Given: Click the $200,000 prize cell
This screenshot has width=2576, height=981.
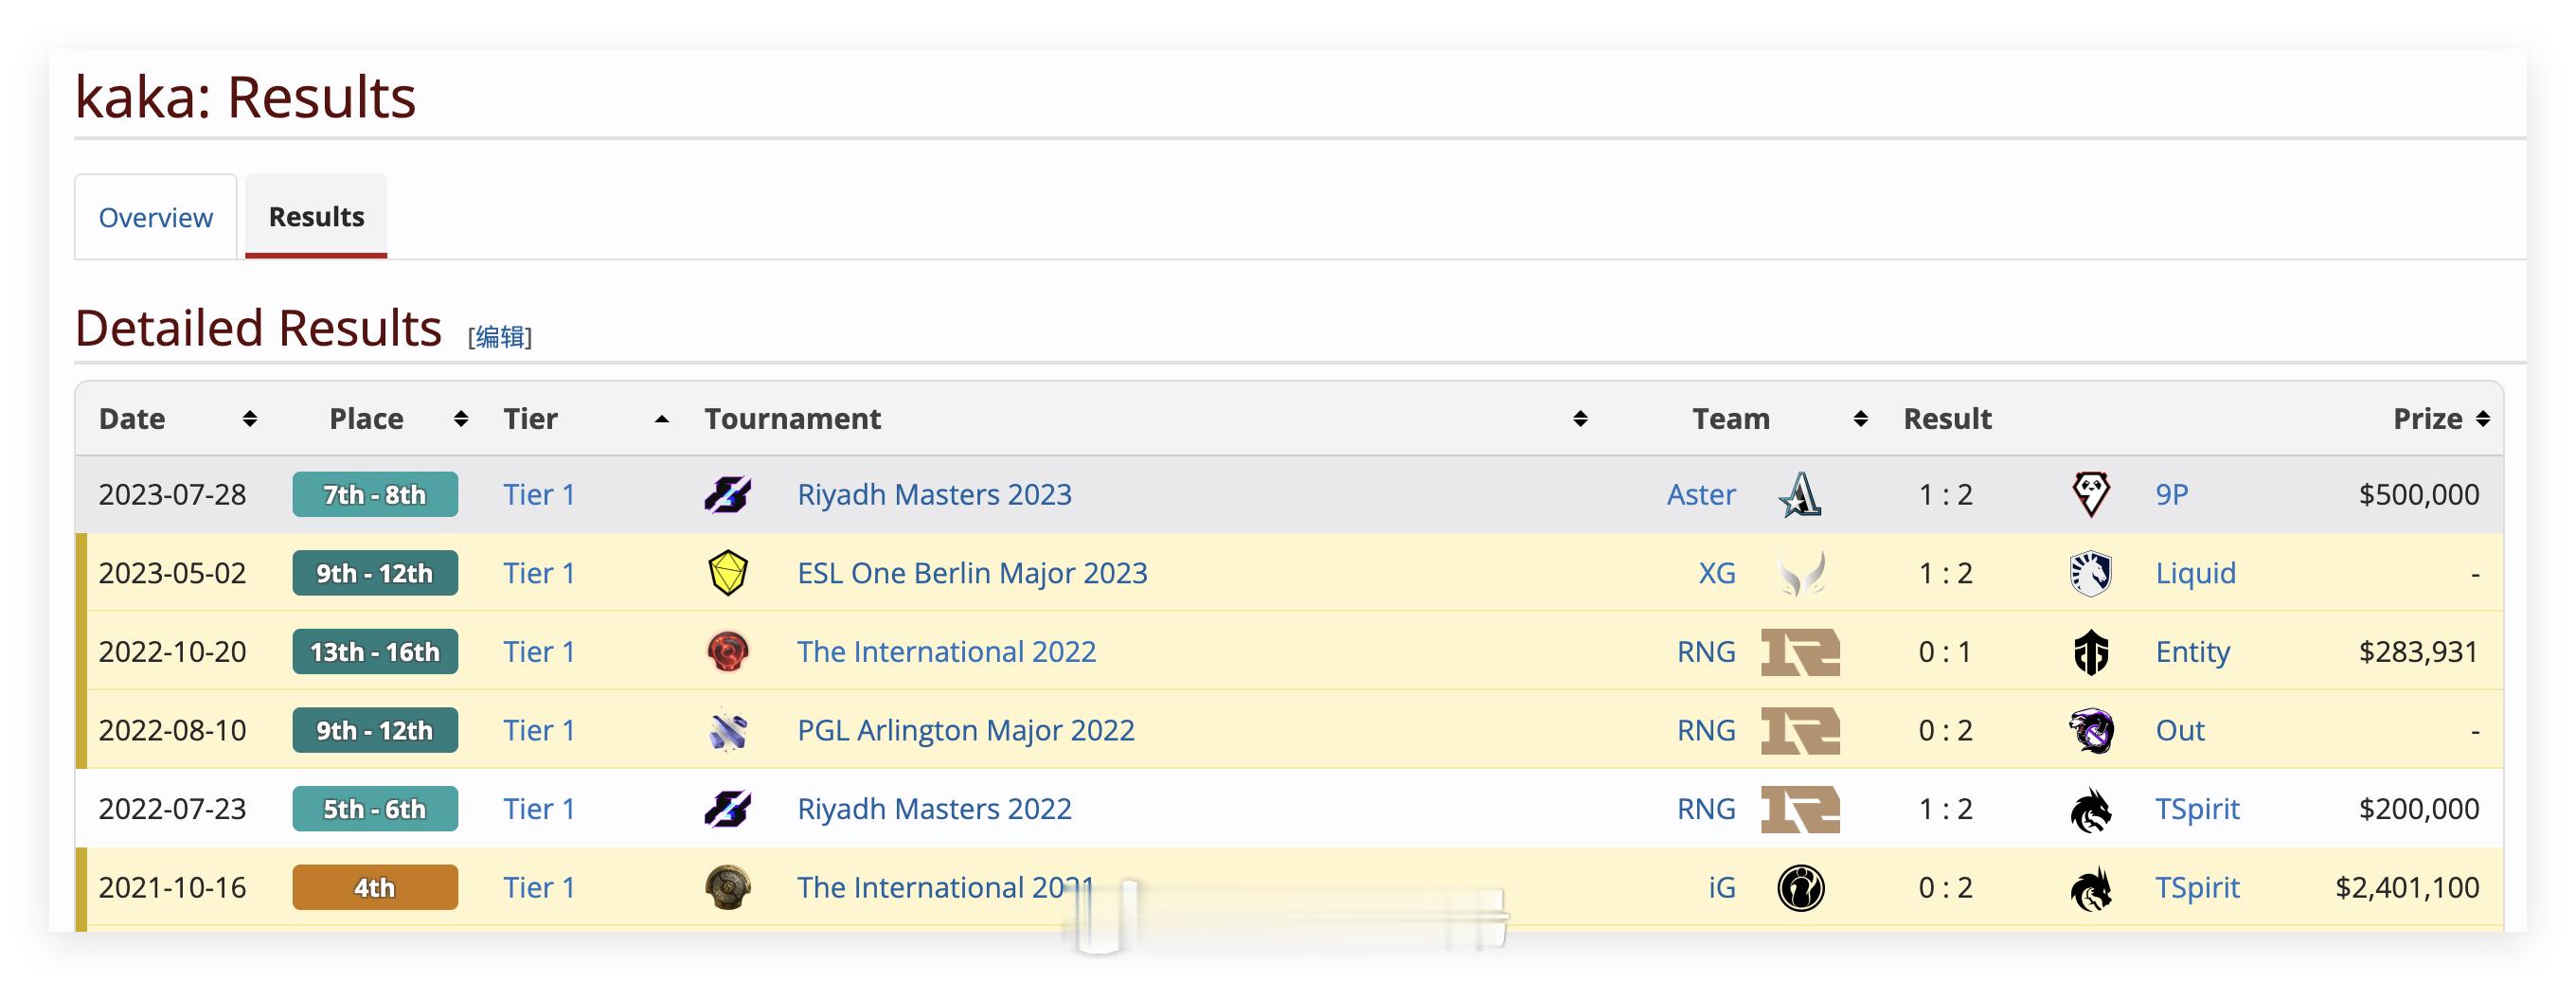Looking at the screenshot, I should click(x=2418, y=809).
